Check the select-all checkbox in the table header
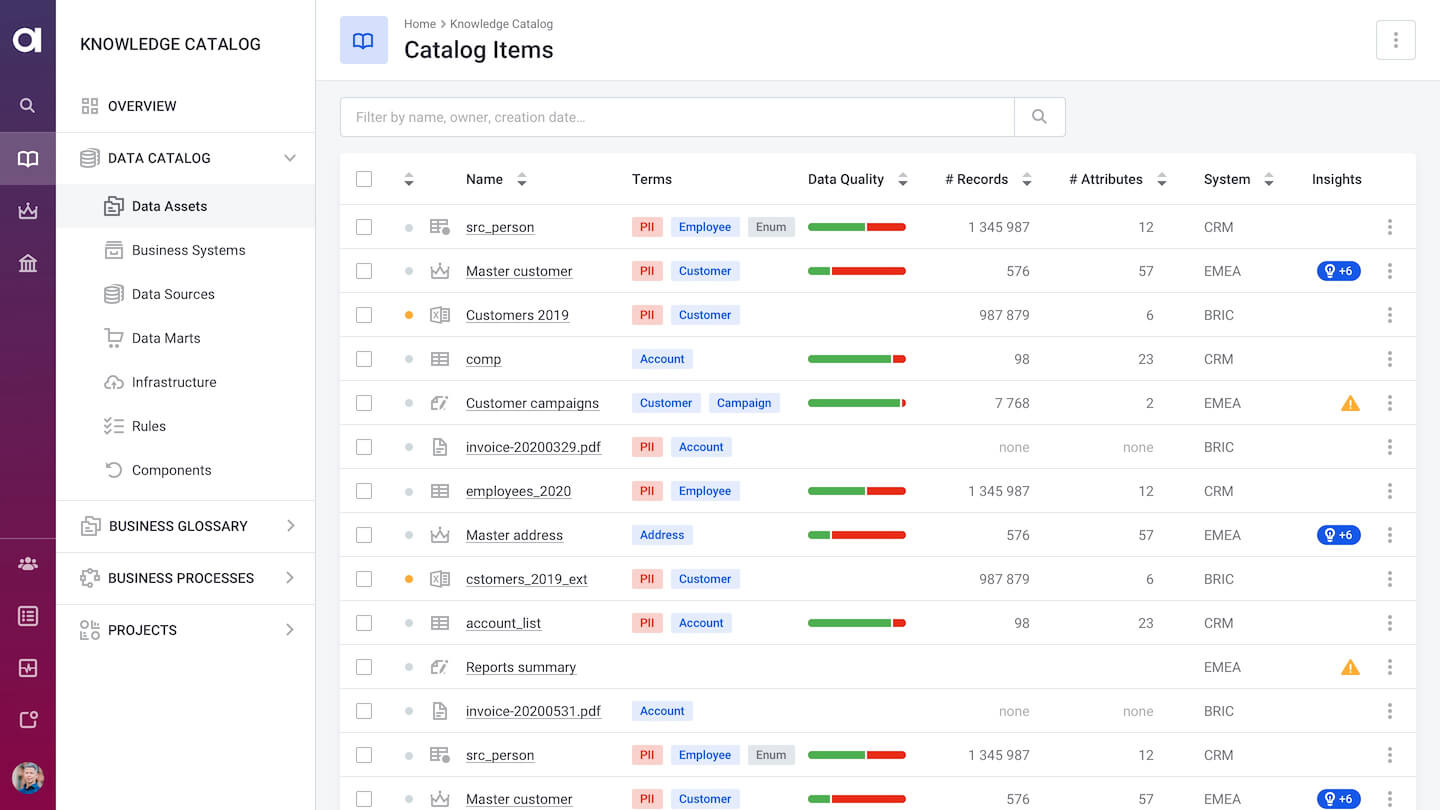 click(x=364, y=178)
